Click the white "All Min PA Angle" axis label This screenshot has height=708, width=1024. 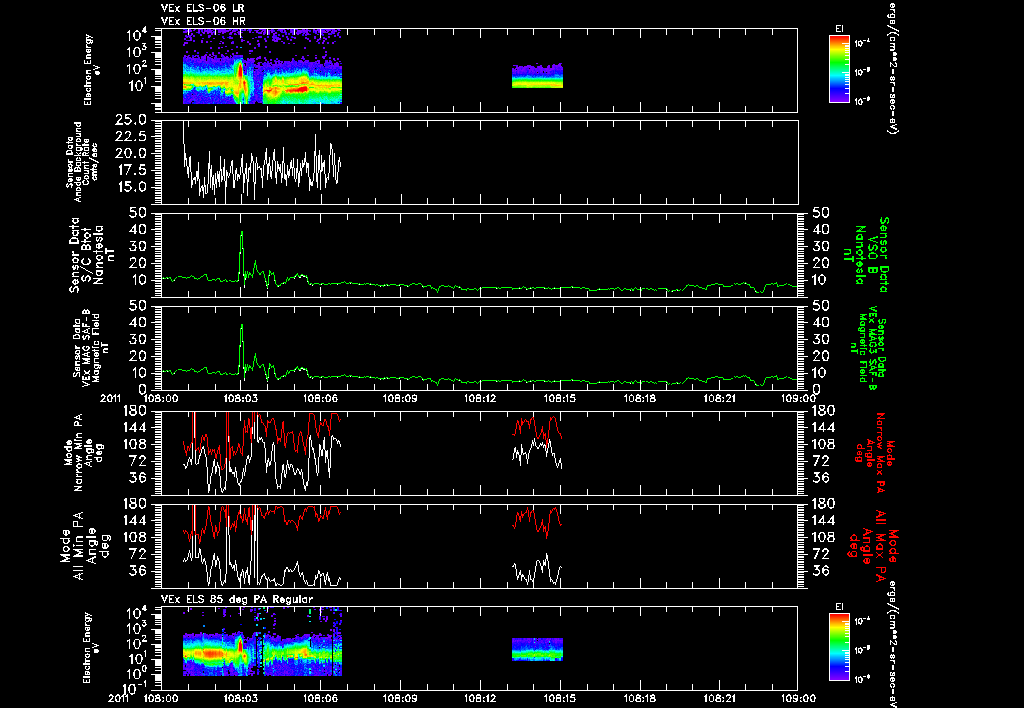pyautogui.click(x=88, y=545)
